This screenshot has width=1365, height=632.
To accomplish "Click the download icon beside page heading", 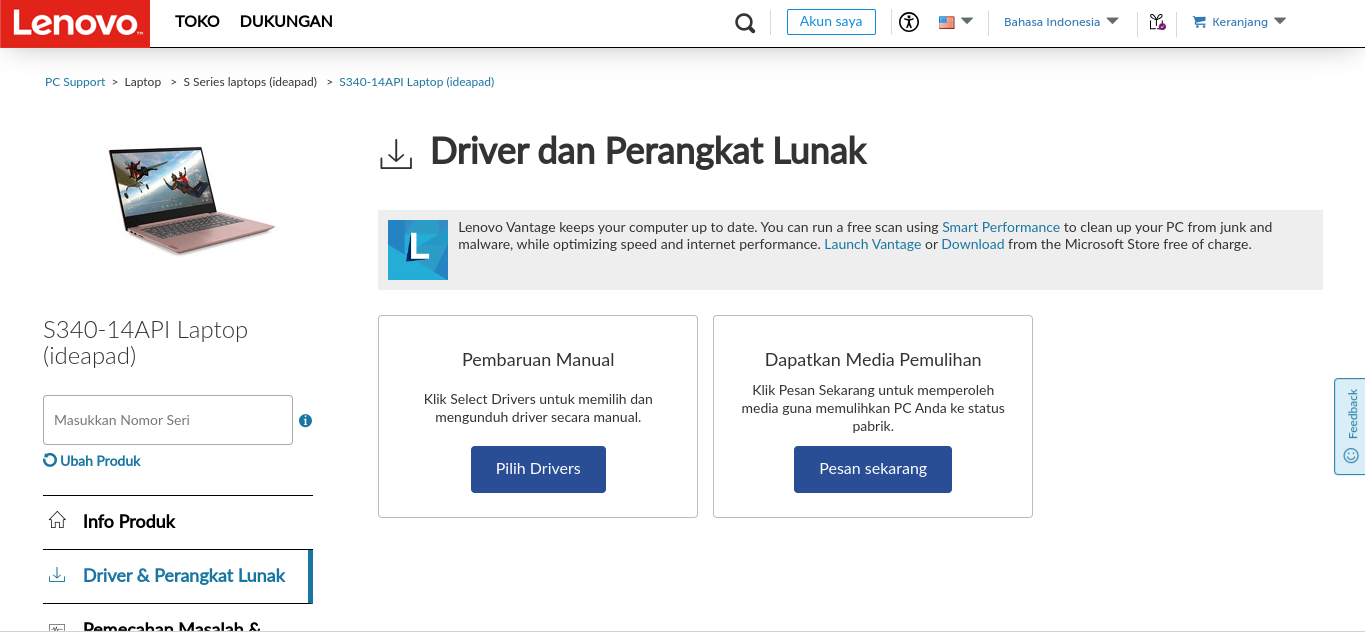I will click(396, 154).
